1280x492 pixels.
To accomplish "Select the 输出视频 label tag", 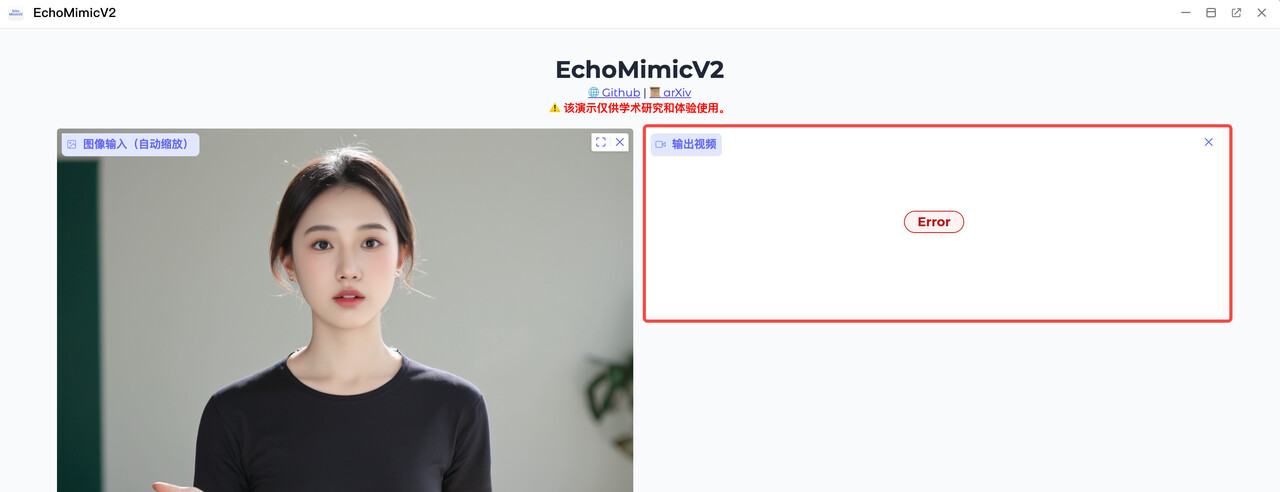I will [x=686, y=144].
